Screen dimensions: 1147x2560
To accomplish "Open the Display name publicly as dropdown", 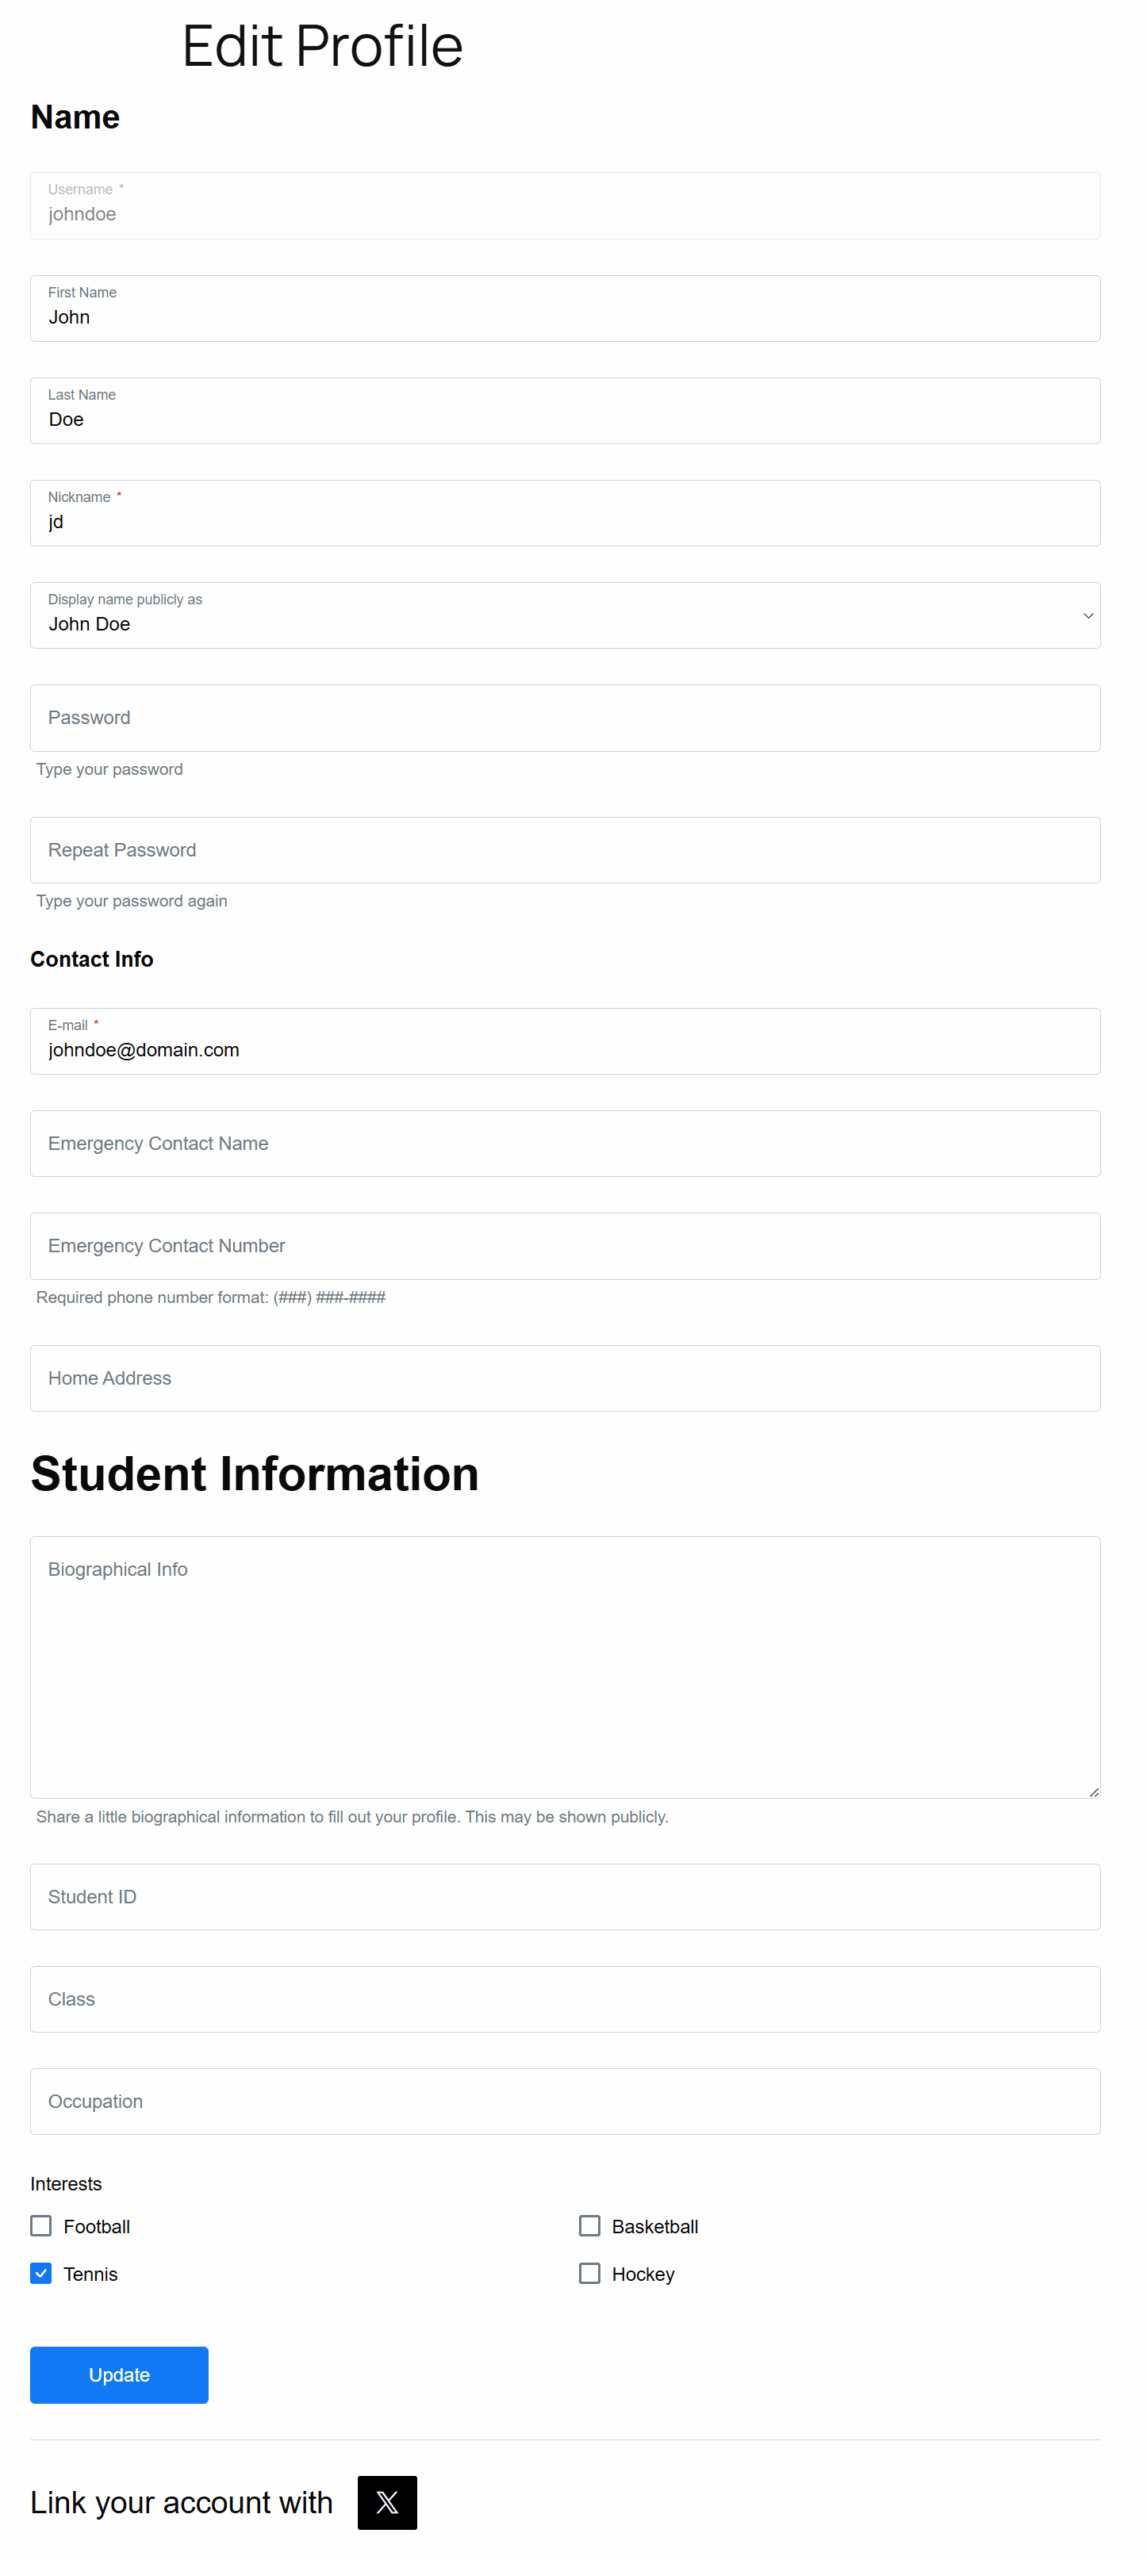I will point(565,615).
